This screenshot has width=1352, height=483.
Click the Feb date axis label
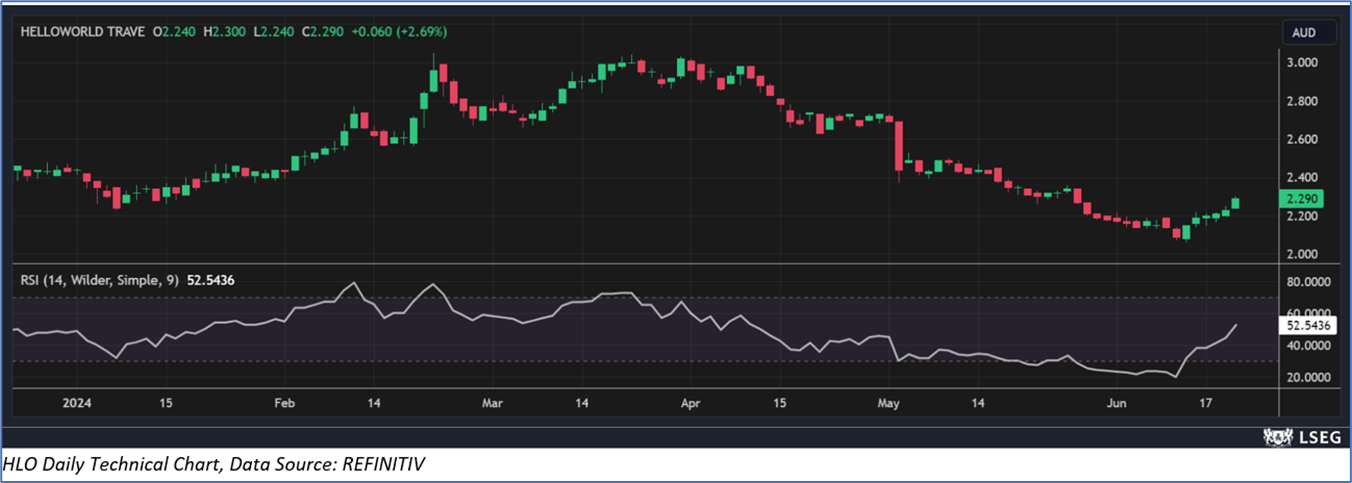(285, 404)
